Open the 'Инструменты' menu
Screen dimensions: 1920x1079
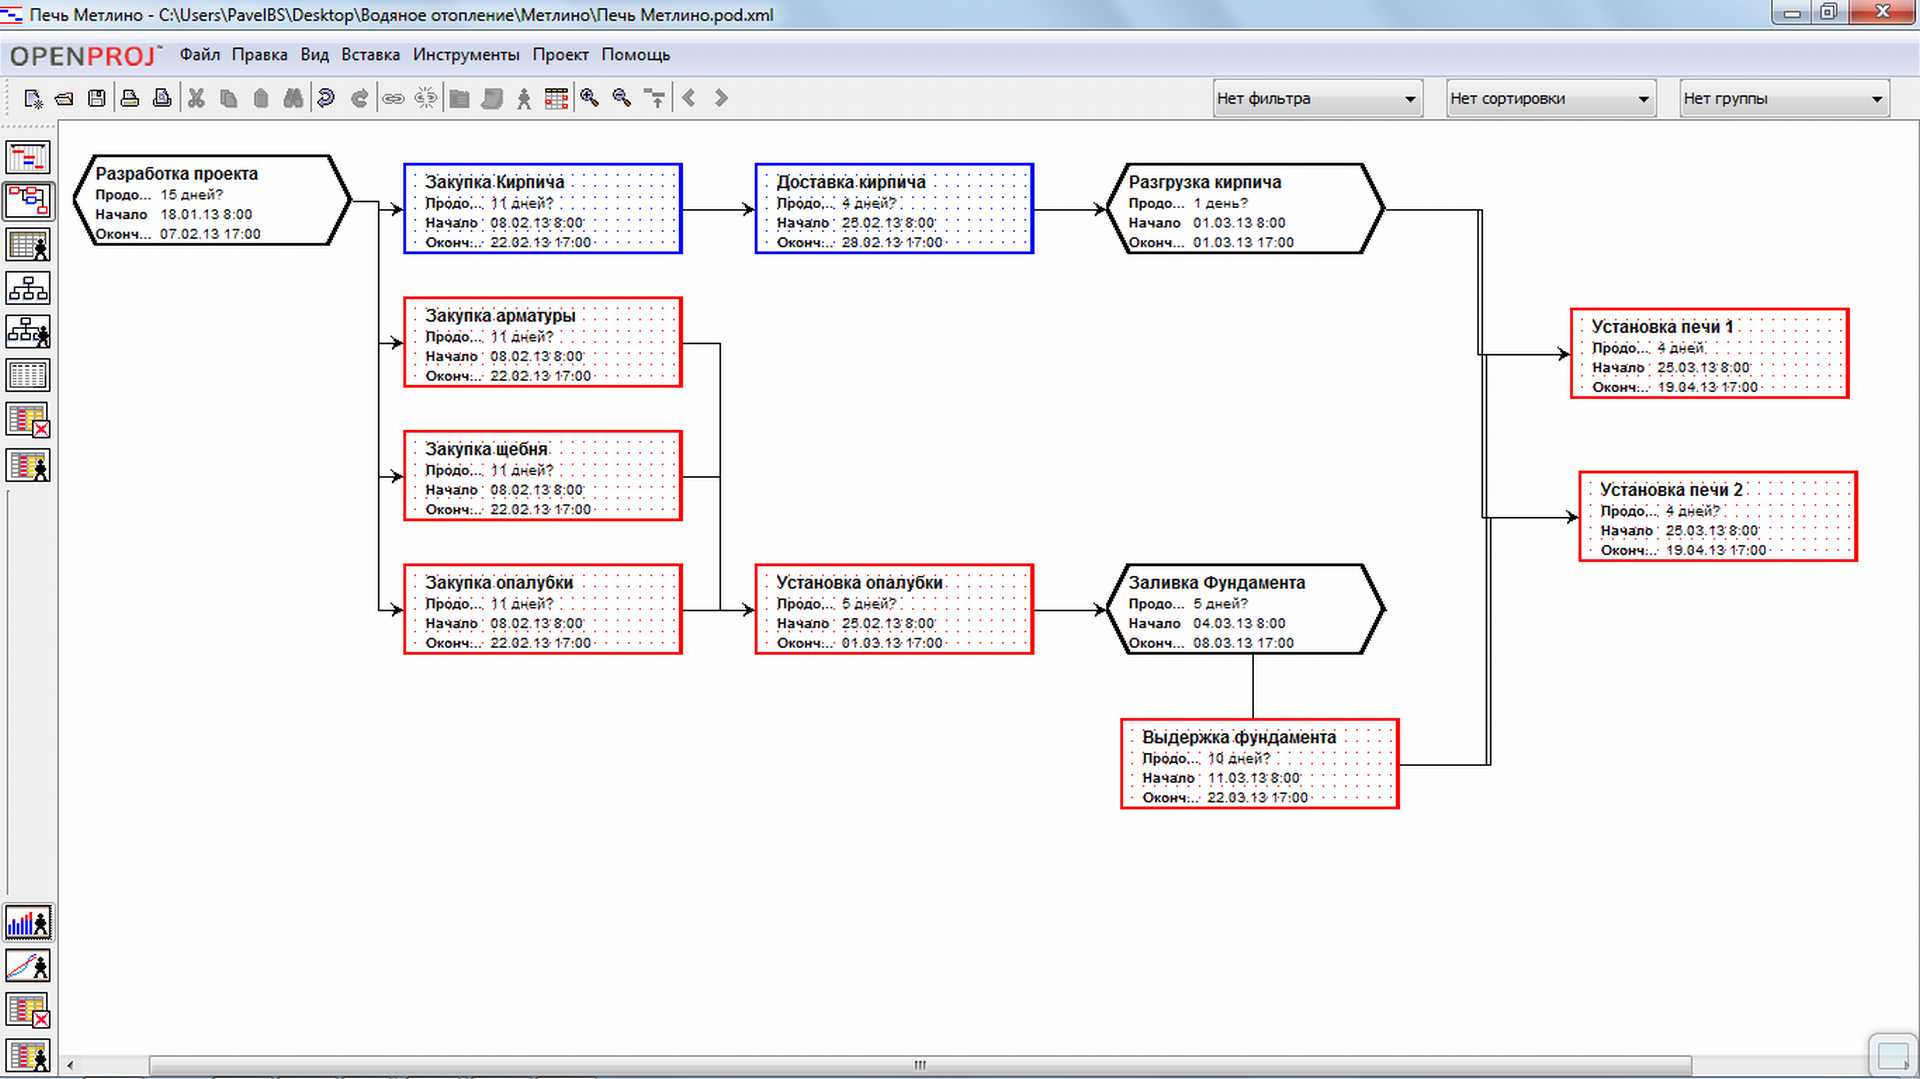[466, 55]
